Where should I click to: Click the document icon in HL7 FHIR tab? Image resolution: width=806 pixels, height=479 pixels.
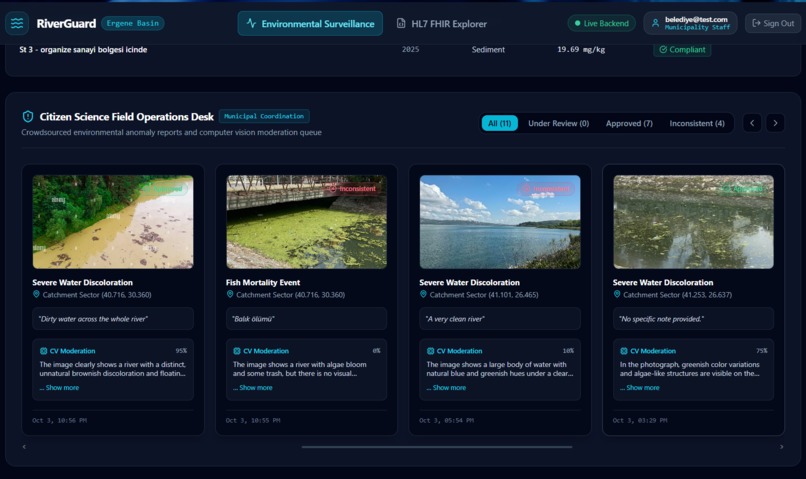click(x=401, y=23)
